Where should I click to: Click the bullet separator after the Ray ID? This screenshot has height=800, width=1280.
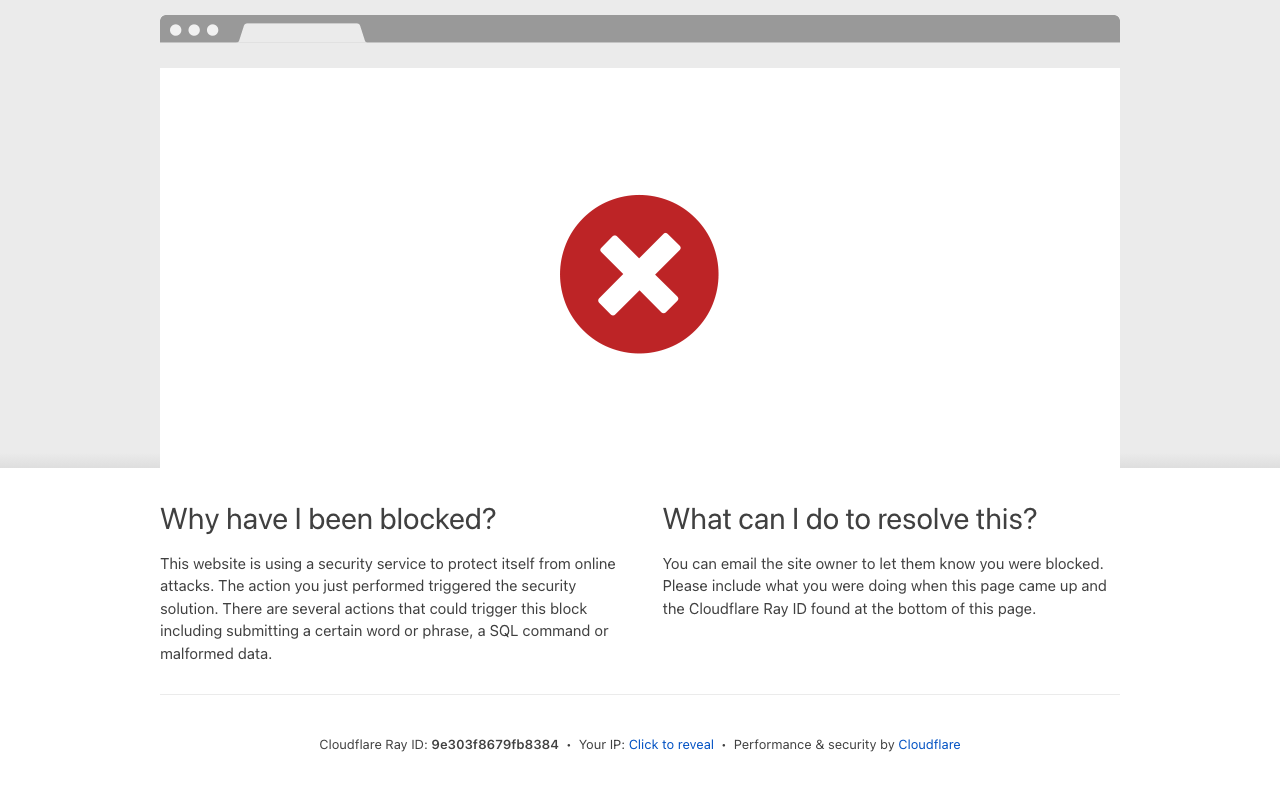click(569, 745)
